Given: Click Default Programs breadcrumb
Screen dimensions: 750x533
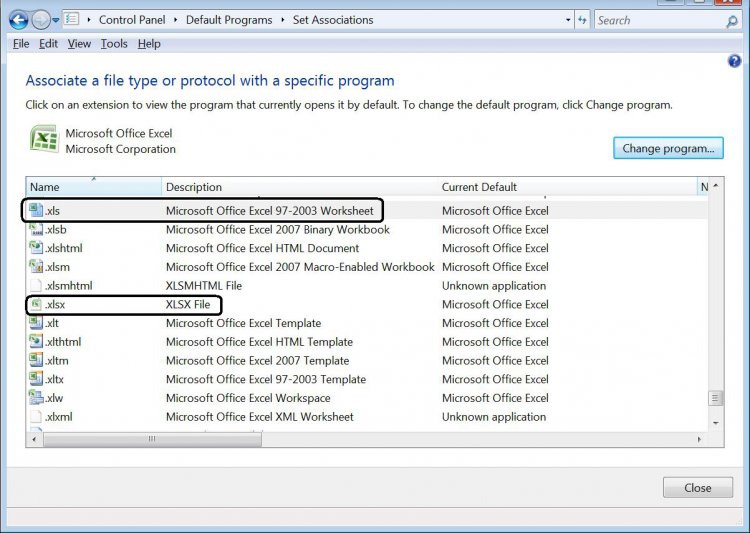Looking at the screenshot, I should click(229, 20).
